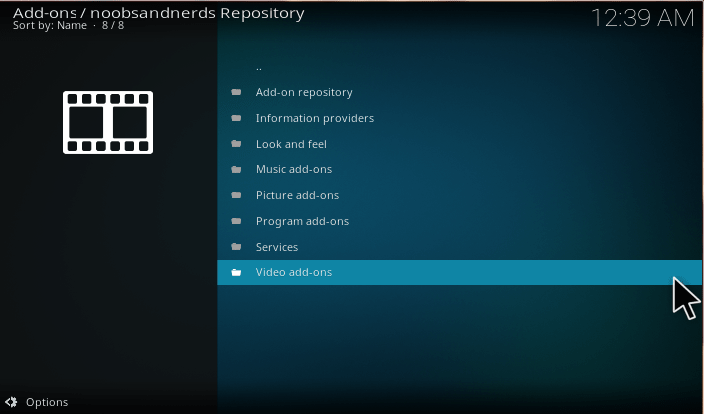Image resolution: width=704 pixels, height=414 pixels.
Task: Open the Information providers category
Action: [459, 118]
